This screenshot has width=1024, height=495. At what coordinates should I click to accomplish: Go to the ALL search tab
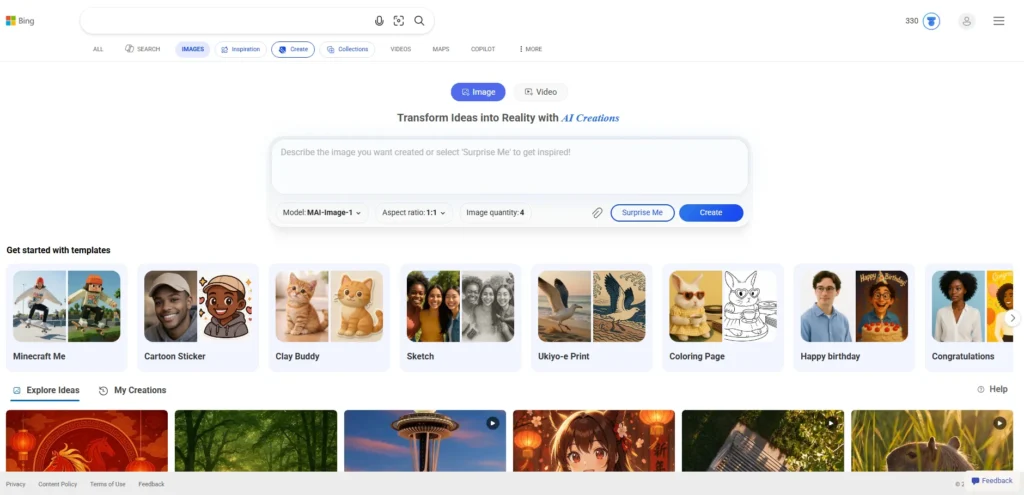click(x=98, y=49)
